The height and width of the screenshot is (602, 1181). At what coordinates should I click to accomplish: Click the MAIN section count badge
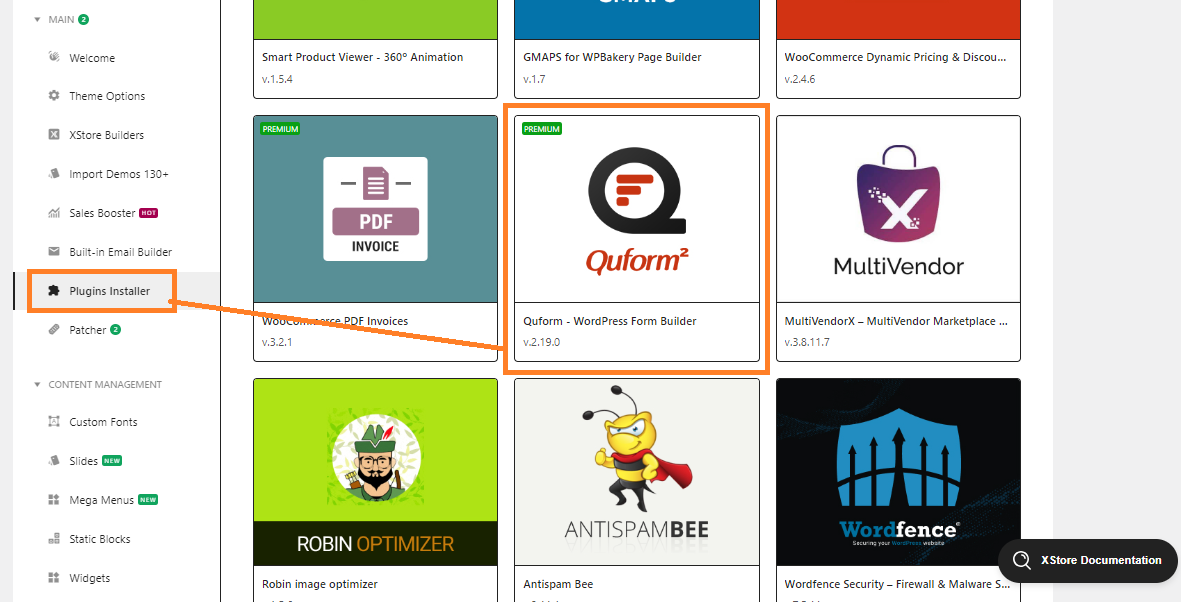(x=84, y=20)
